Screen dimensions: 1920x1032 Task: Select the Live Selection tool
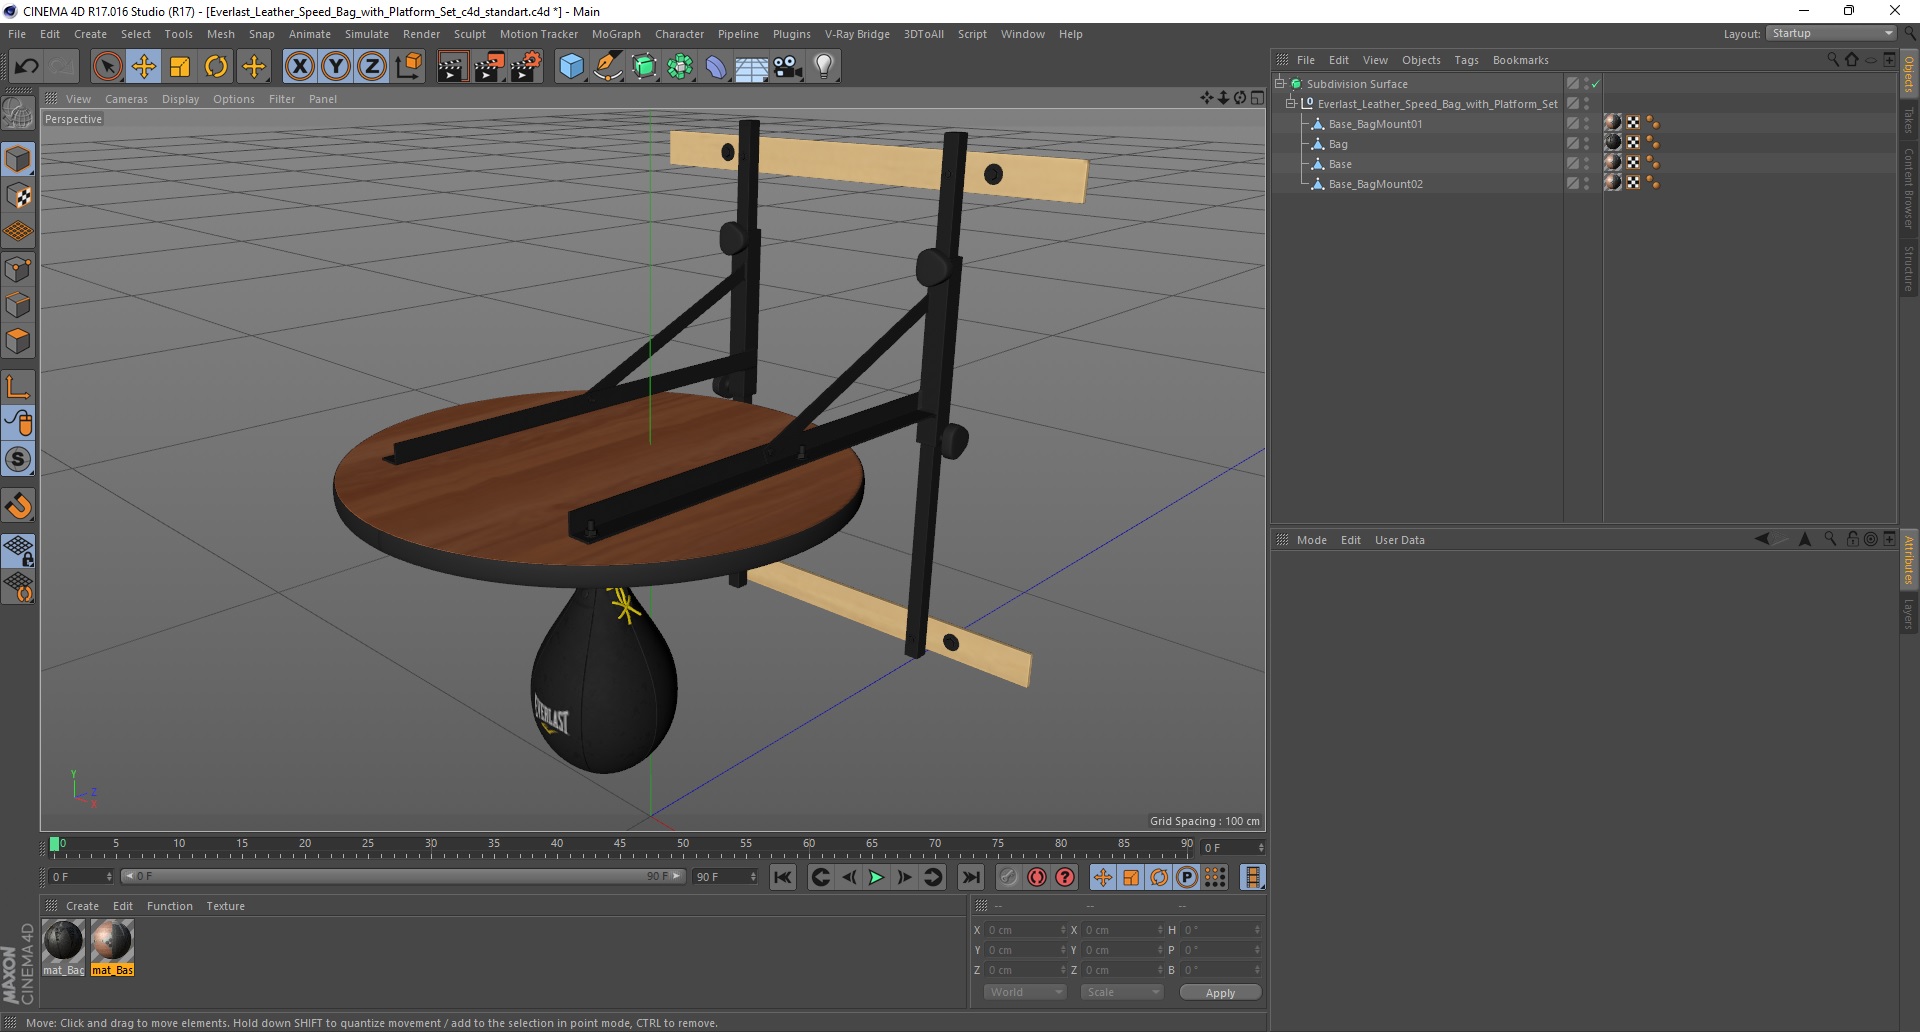click(x=107, y=66)
